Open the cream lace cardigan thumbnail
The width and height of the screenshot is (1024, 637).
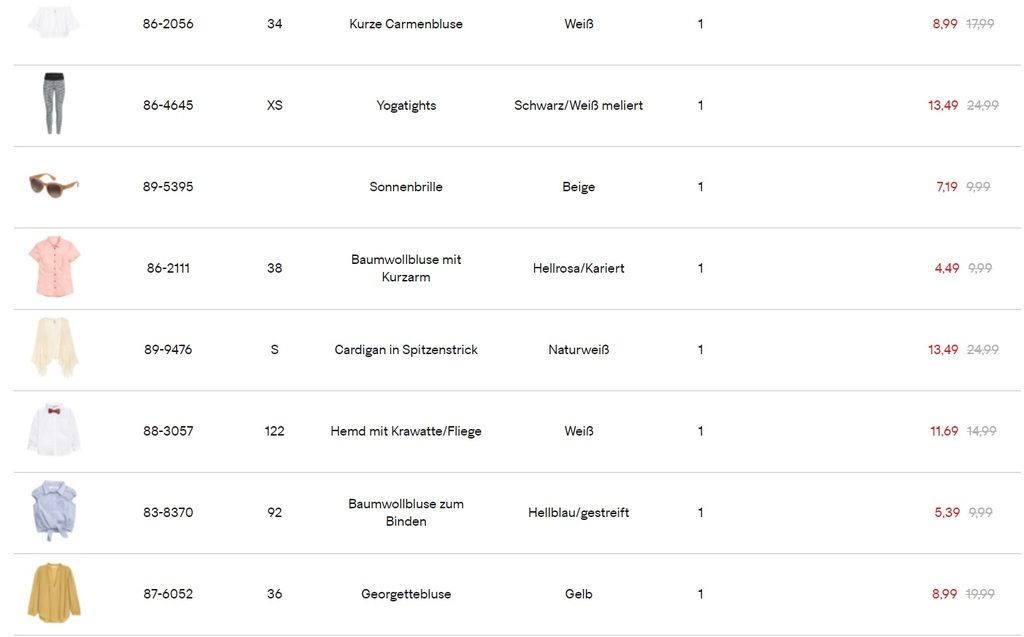click(x=54, y=349)
